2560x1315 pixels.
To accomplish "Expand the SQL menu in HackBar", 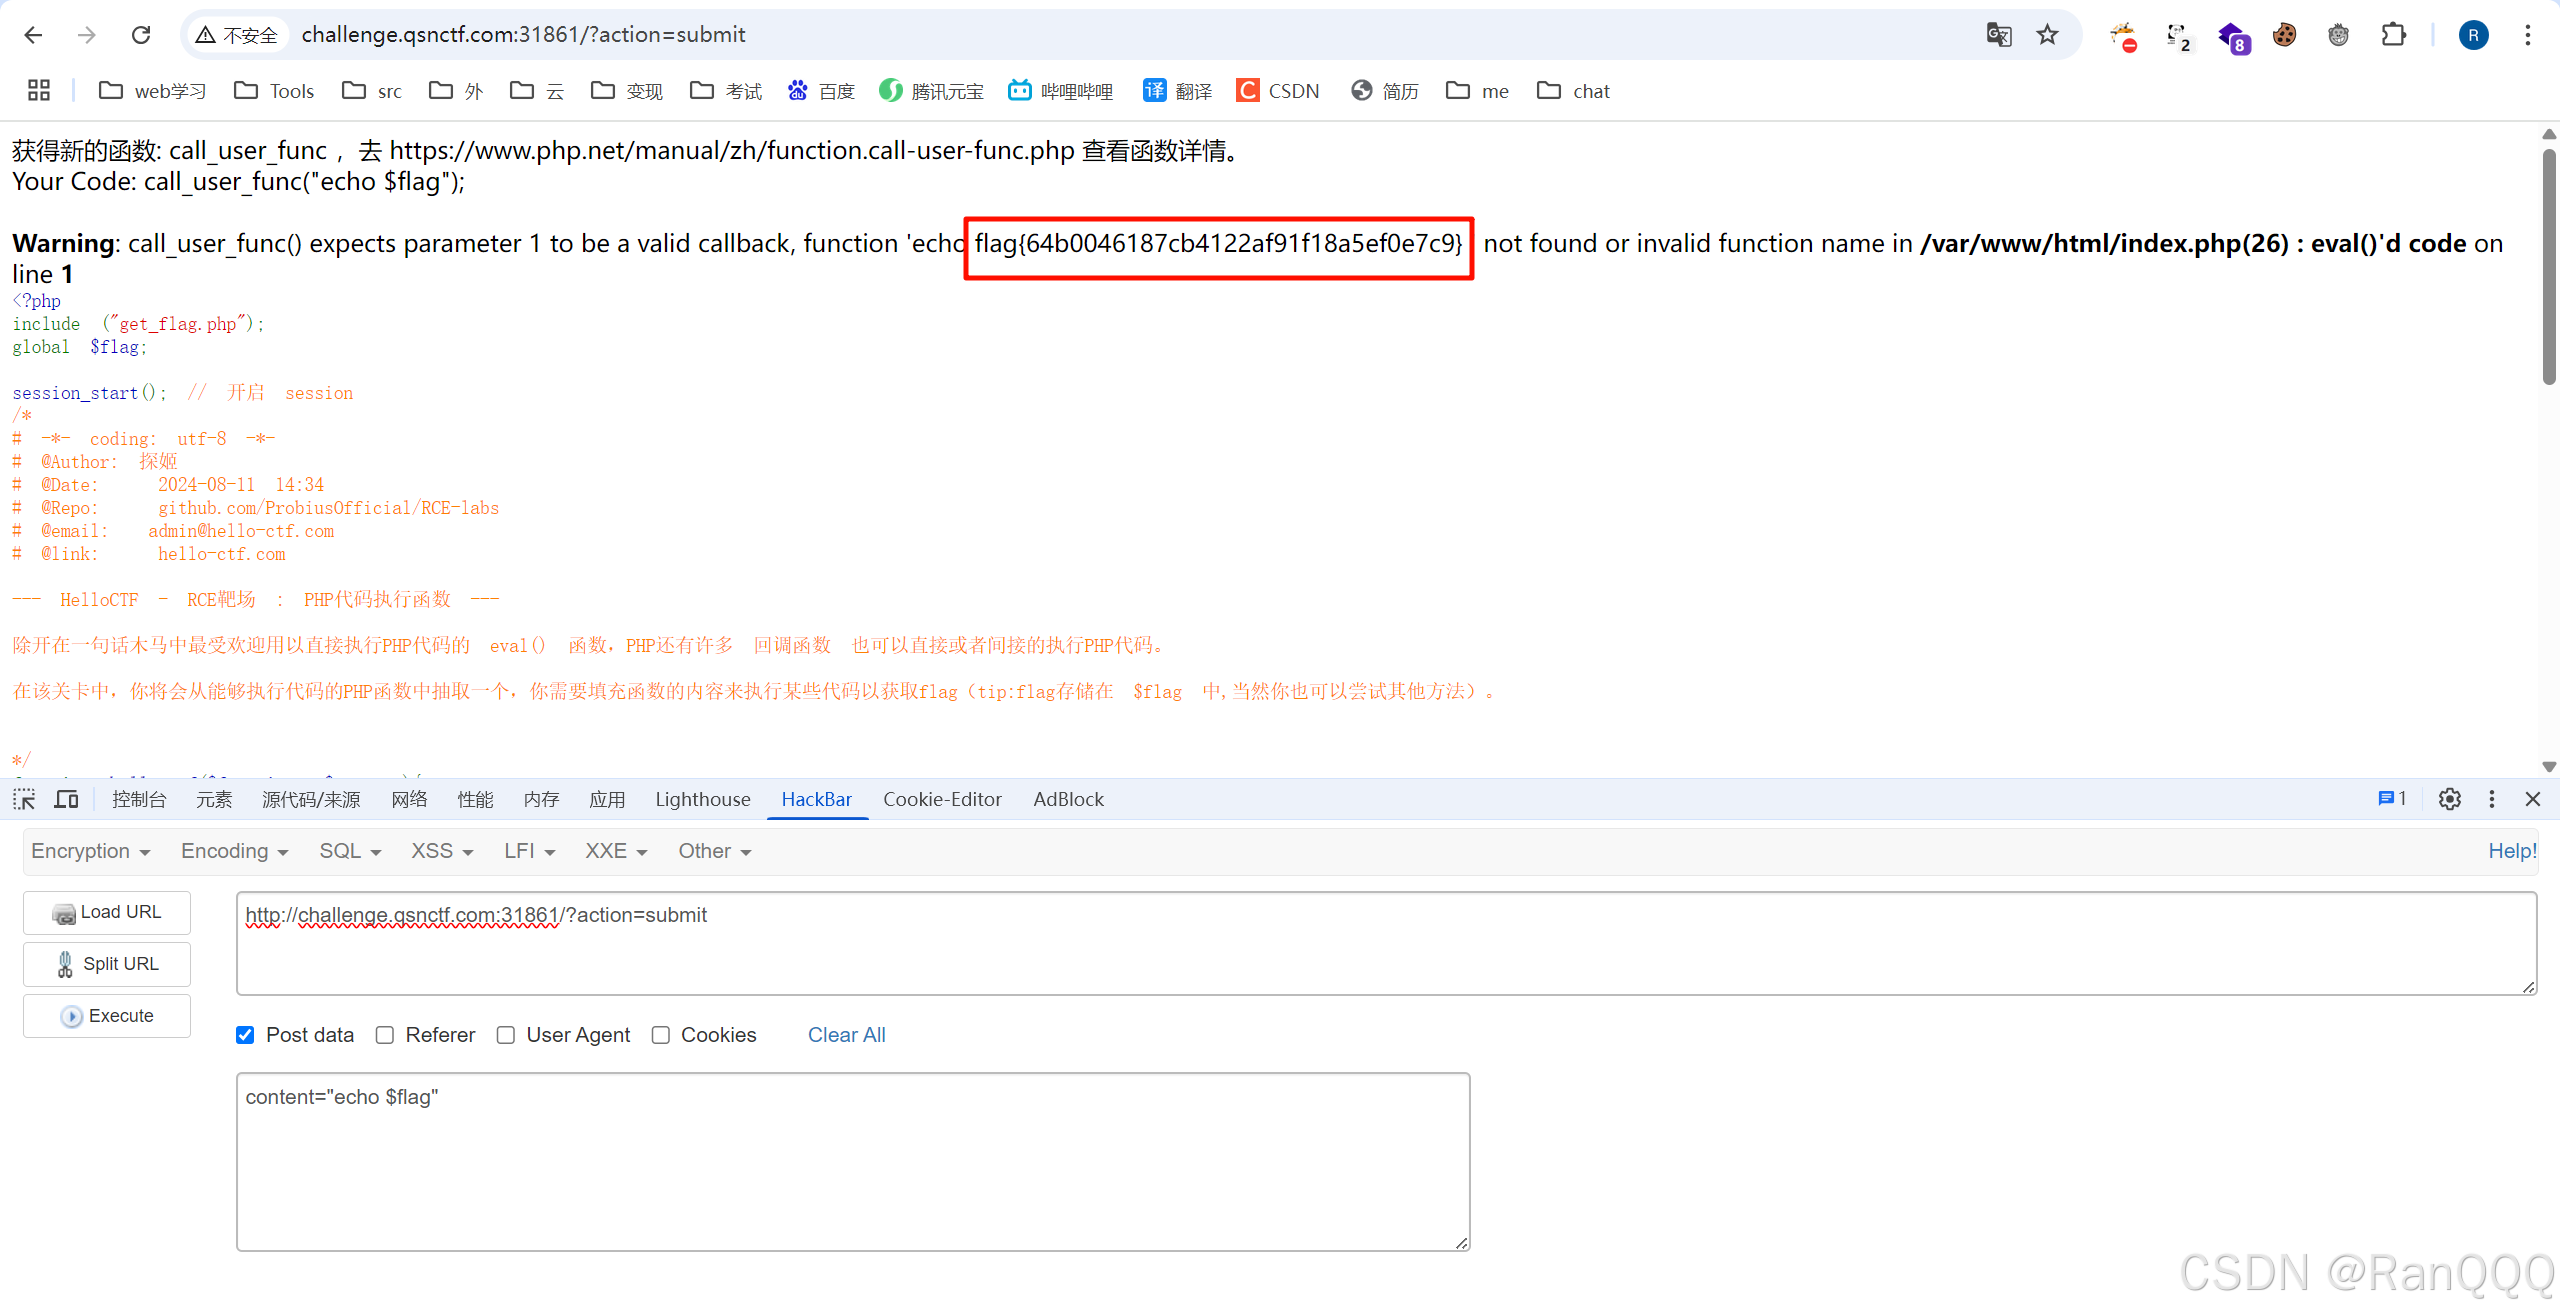I will tap(349, 851).
